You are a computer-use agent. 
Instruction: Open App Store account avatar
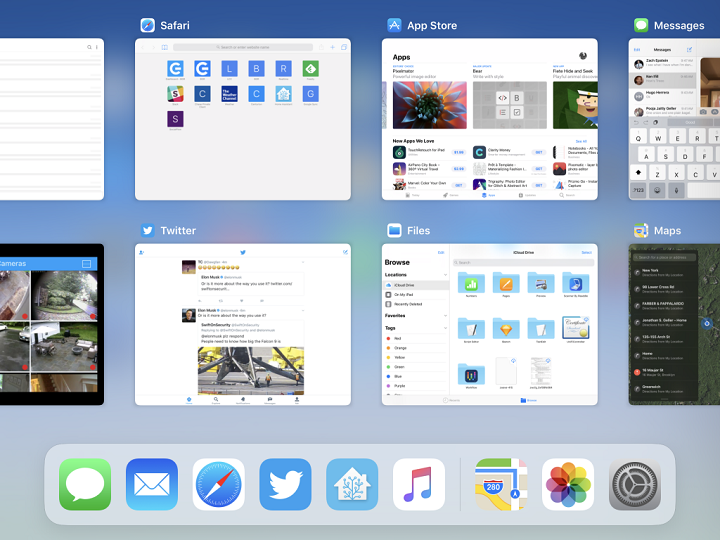(583, 56)
